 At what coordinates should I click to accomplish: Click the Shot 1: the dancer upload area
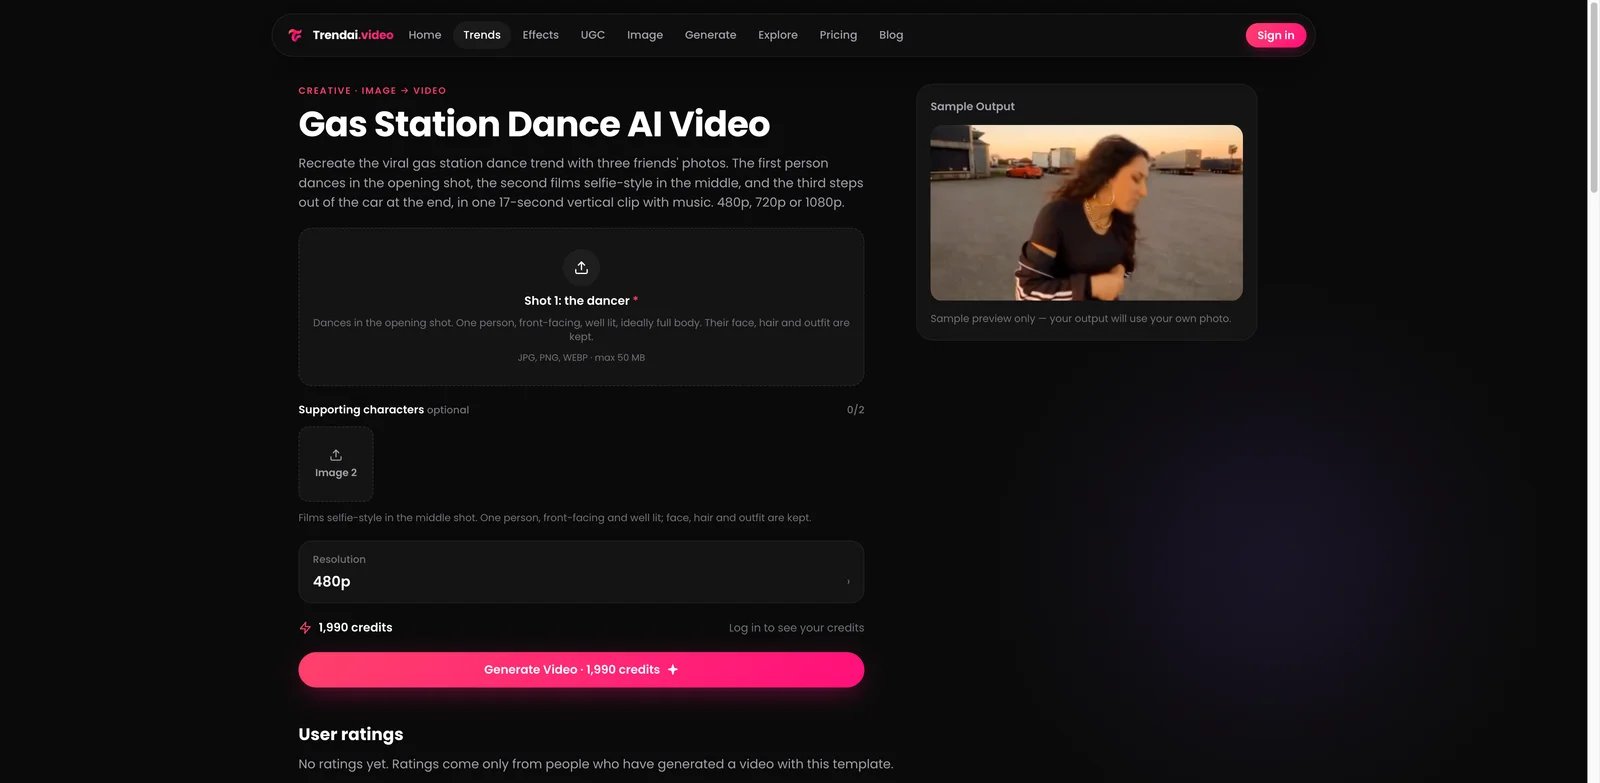pos(581,307)
